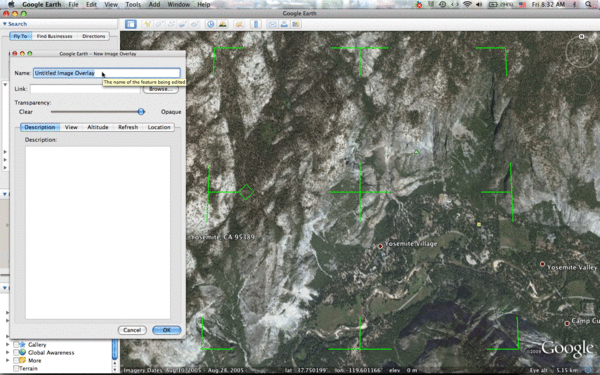
Task: Click the green diamond rotate handle of overlay
Action: coord(246,192)
